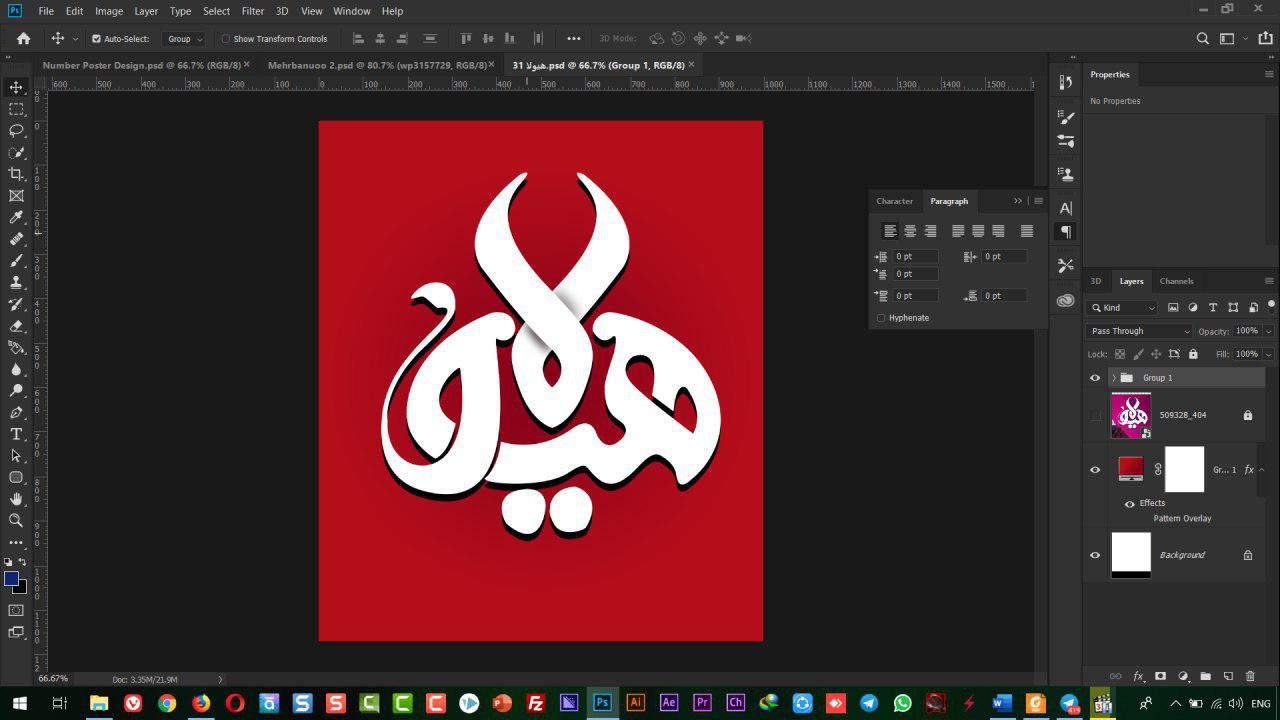This screenshot has width=1280, height=720.
Task: Open the Pass Through blend mode dropdown
Action: point(1140,331)
